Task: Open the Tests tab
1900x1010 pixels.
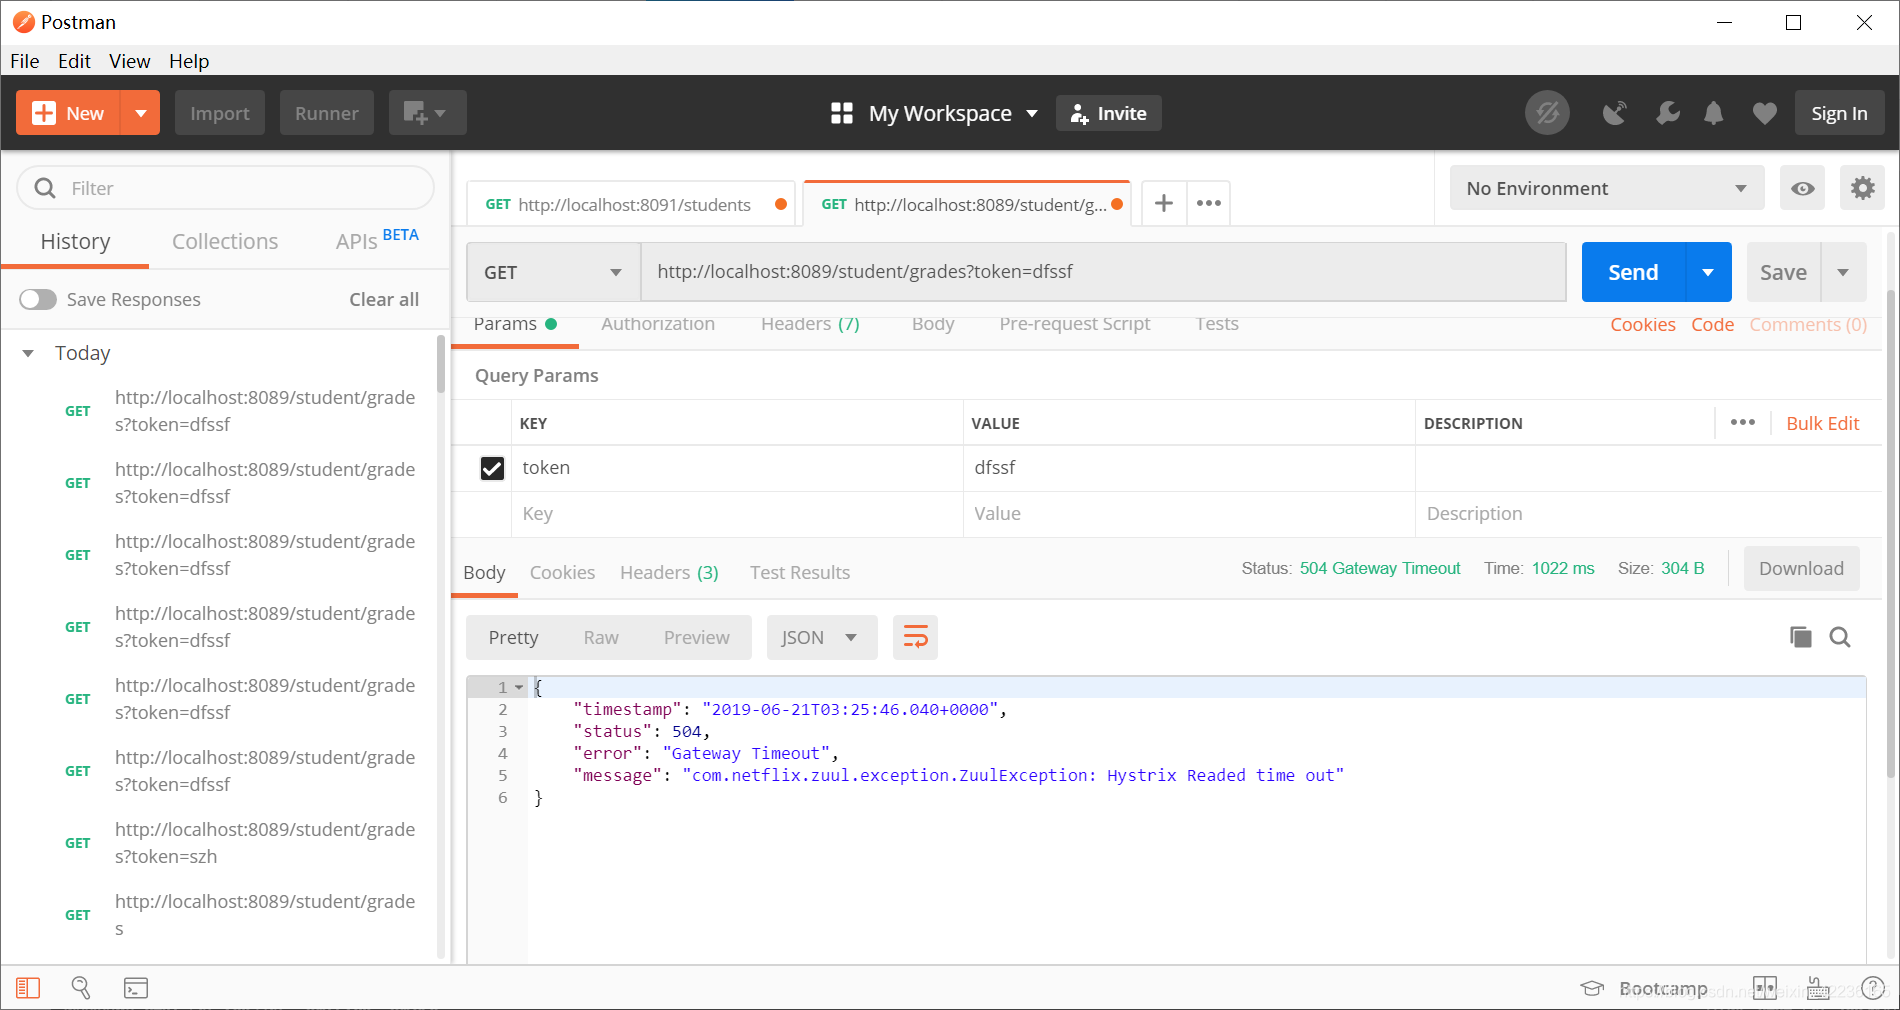Action: coord(1217,324)
